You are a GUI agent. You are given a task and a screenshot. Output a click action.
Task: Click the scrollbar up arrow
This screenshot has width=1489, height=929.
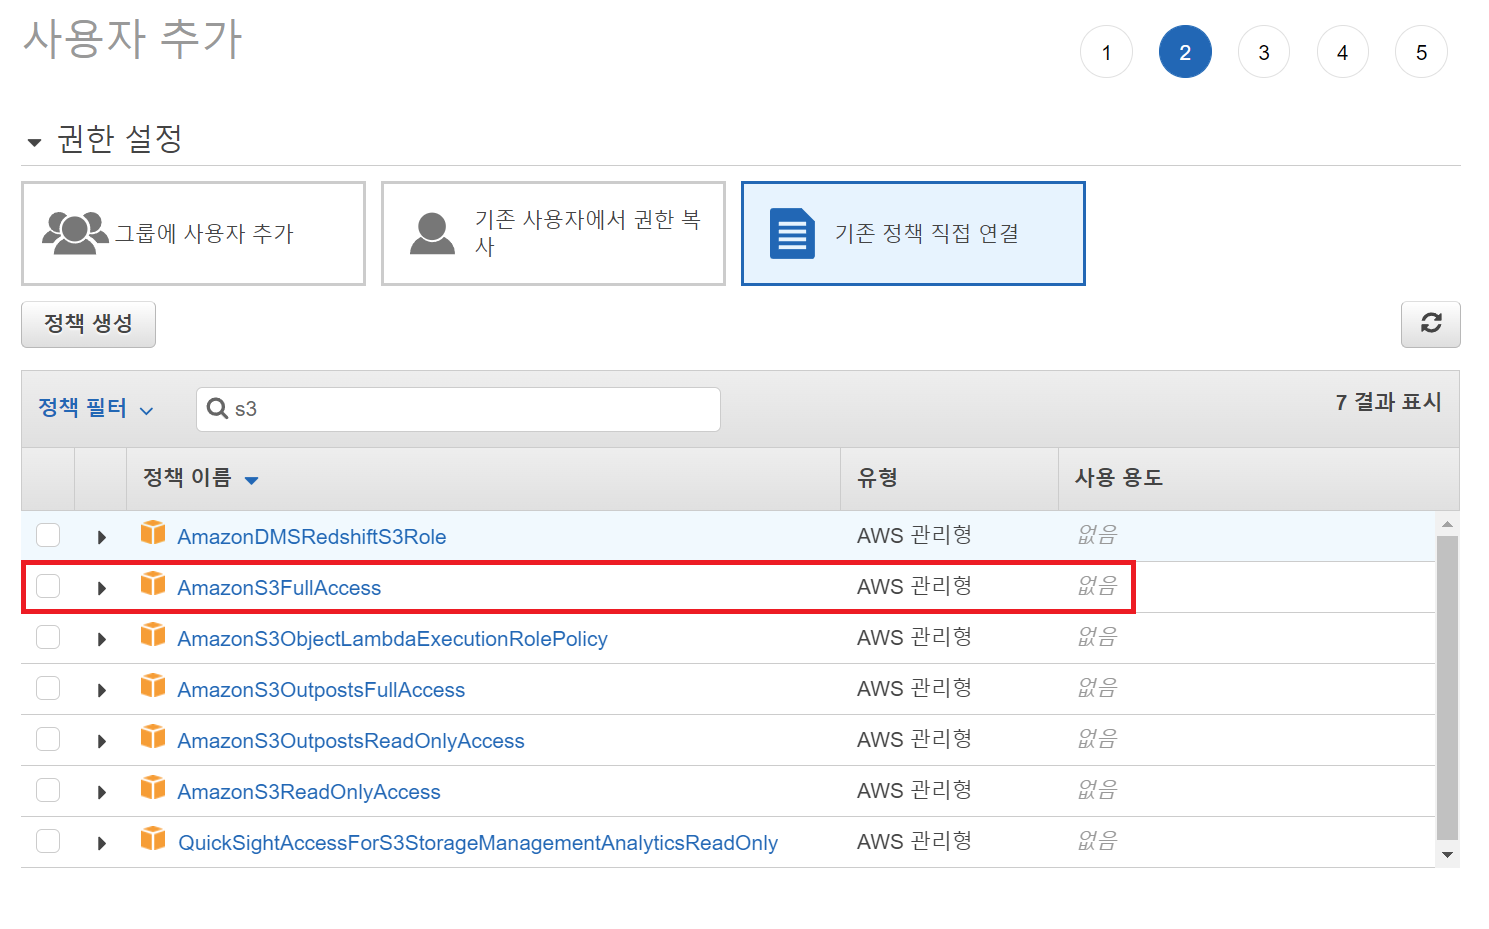pyautogui.click(x=1447, y=524)
